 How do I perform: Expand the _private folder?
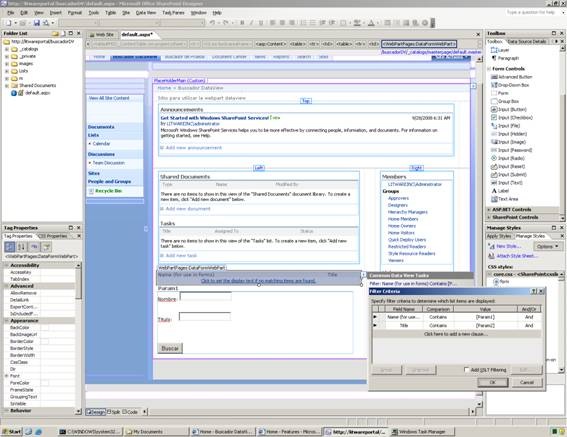(x=7, y=56)
